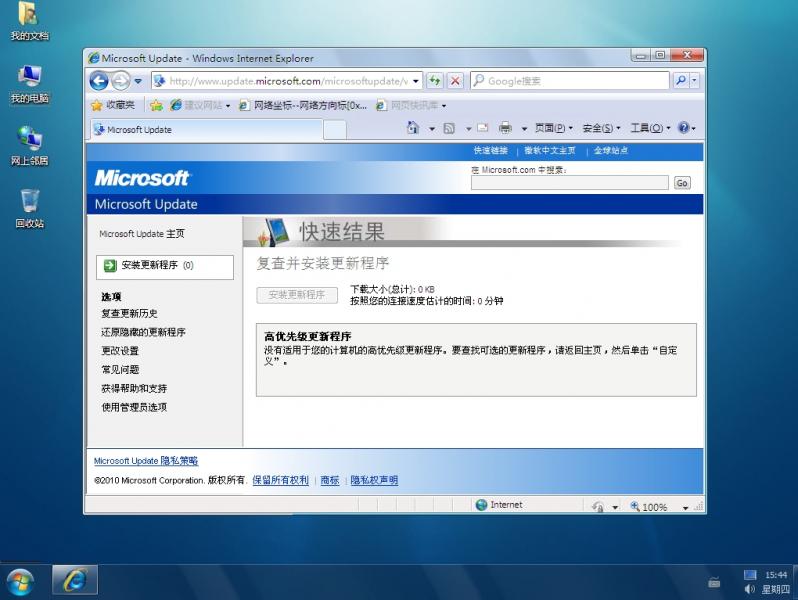
Task: Click the Internet Explorer taskbar icon
Action: [x=75, y=580]
